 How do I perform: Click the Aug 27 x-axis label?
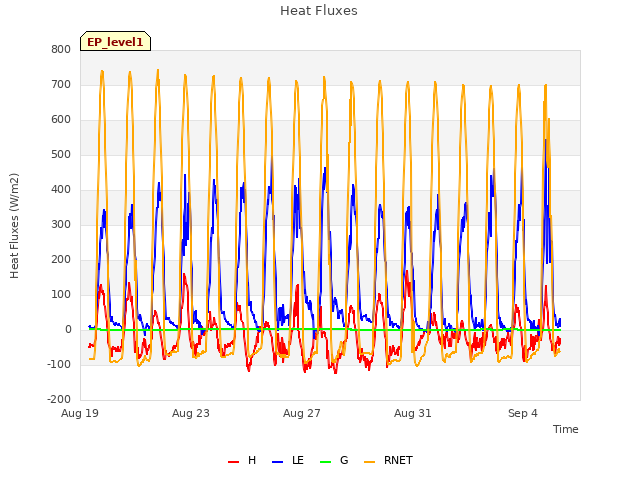[x=302, y=413]
